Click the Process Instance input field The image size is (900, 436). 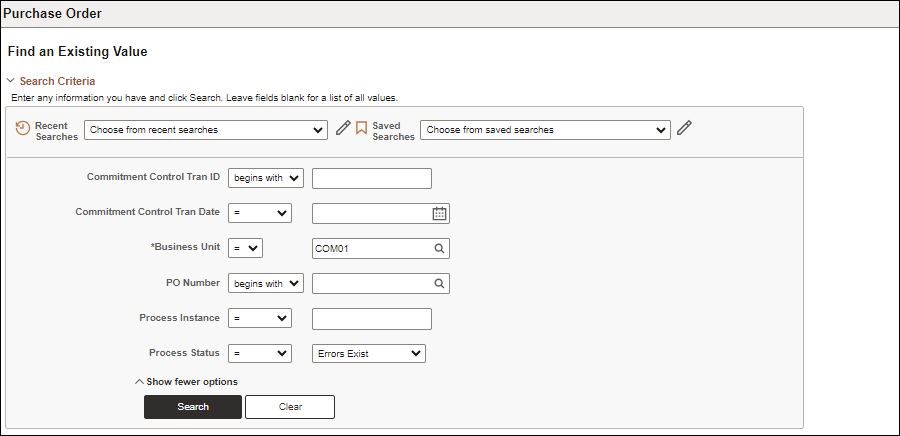(x=372, y=319)
